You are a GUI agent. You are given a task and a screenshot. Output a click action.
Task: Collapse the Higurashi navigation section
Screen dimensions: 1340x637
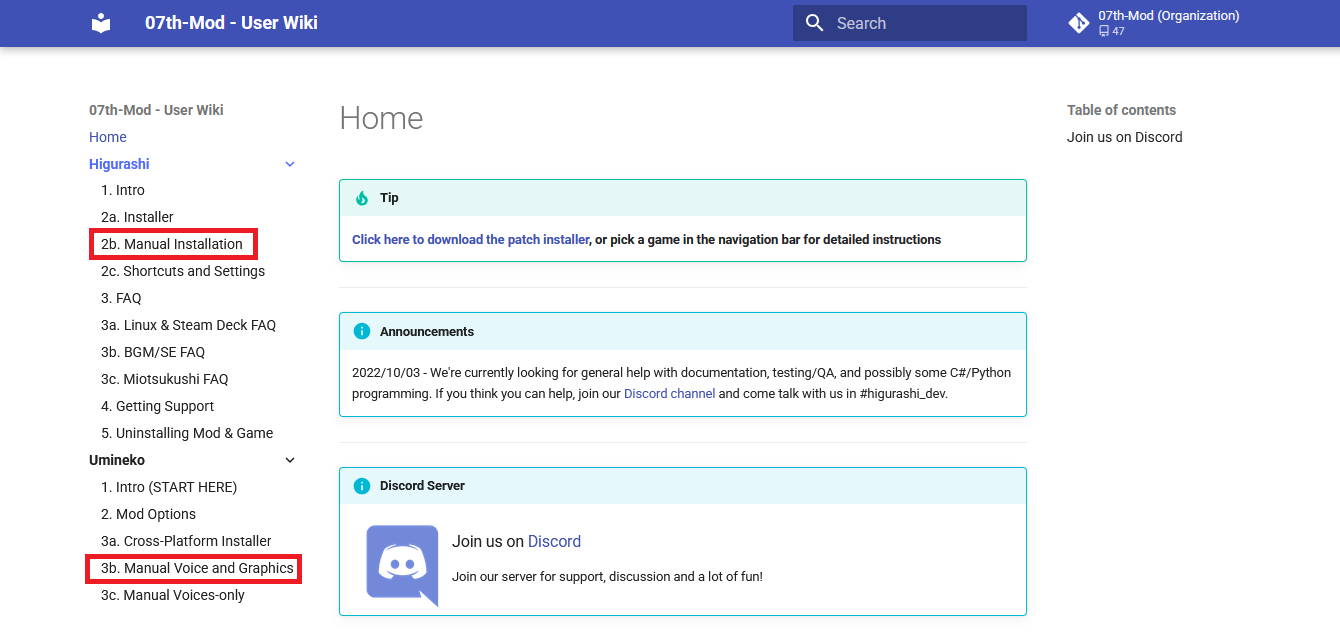pyautogui.click(x=290, y=164)
